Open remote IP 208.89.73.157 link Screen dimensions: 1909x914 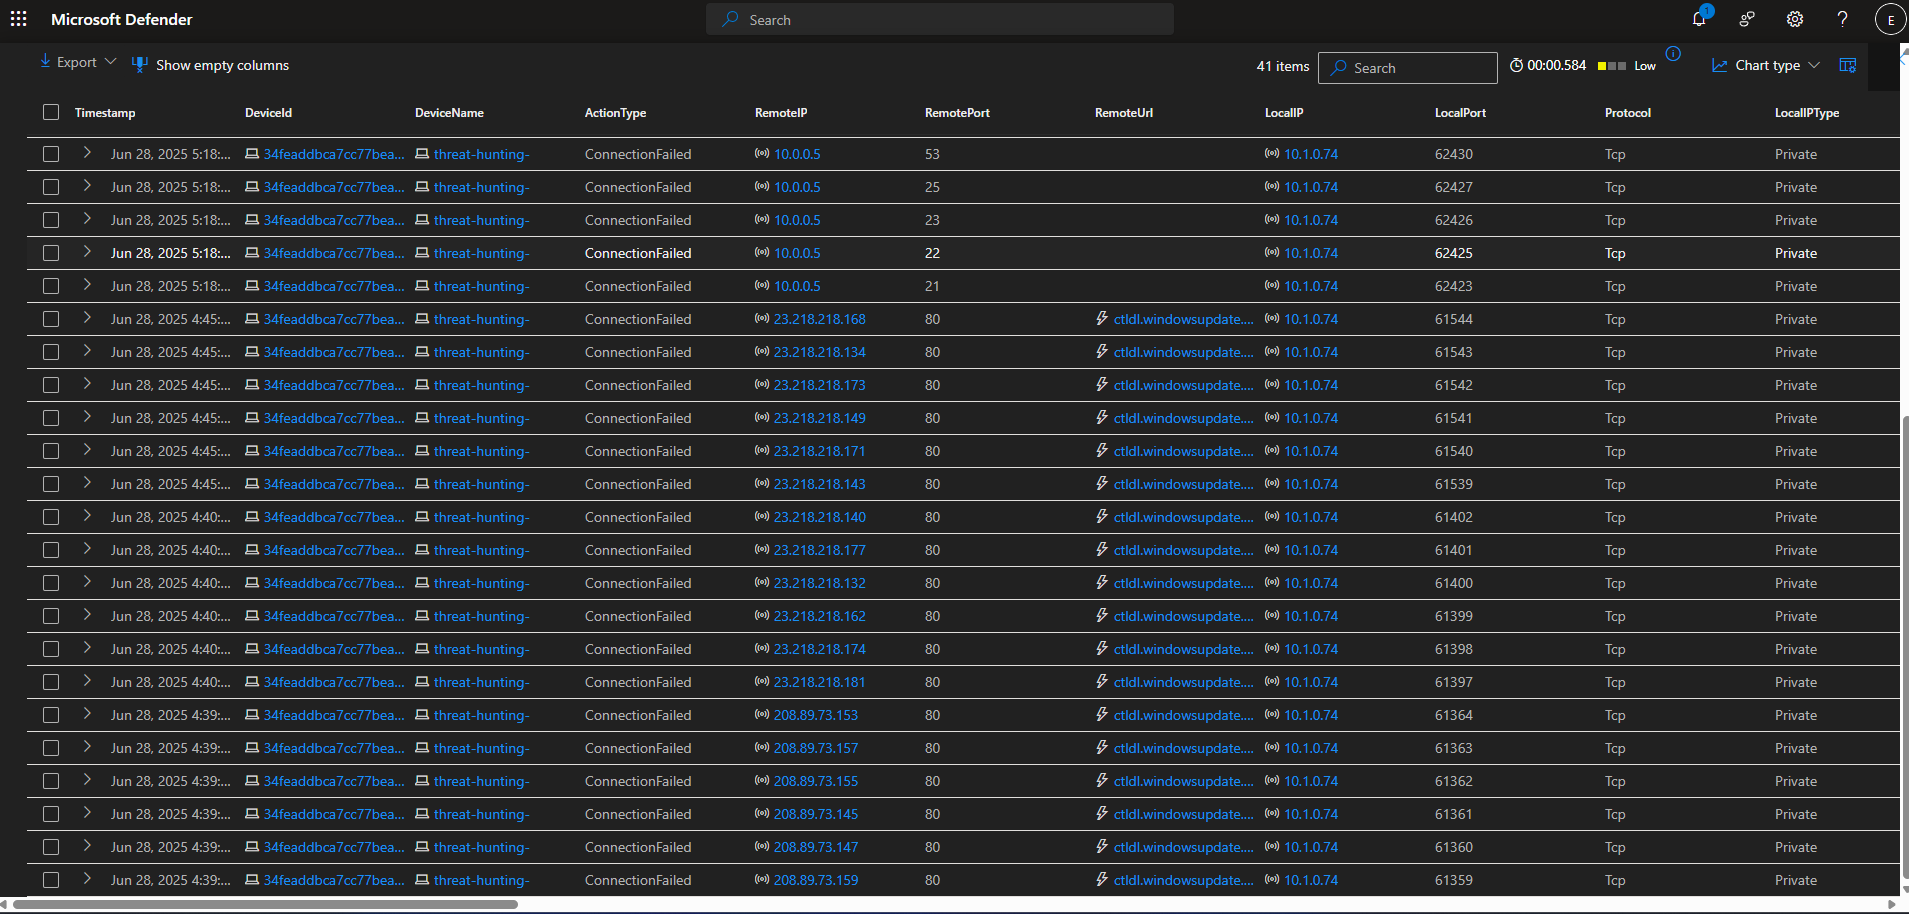pyautogui.click(x=816, y=748)
